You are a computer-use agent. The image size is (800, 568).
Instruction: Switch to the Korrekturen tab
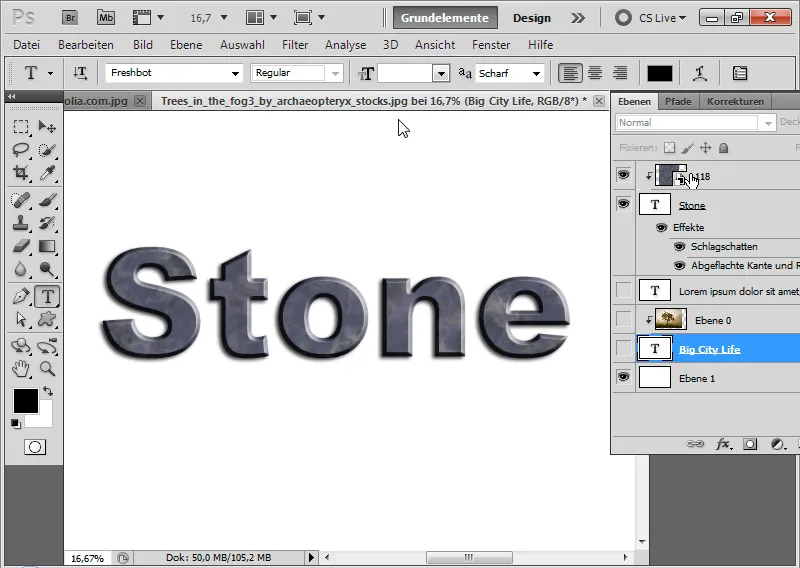[x=735, y=101]
